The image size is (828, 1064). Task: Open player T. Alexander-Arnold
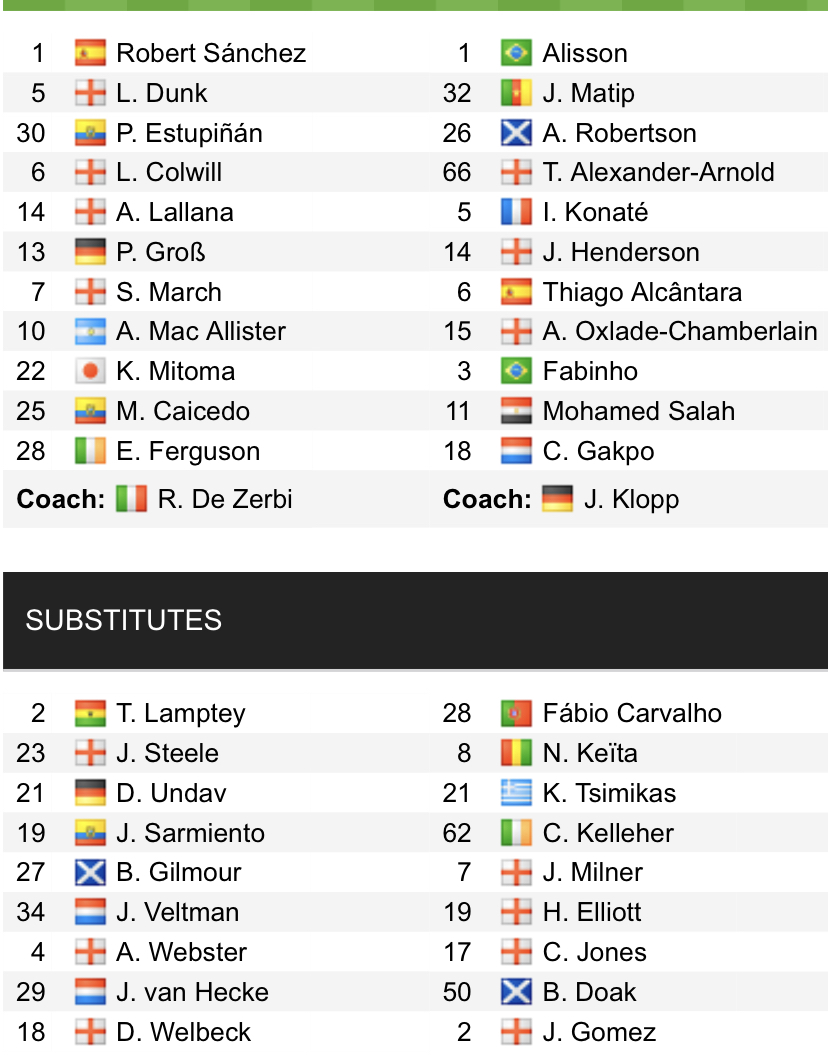click(658, 172)
